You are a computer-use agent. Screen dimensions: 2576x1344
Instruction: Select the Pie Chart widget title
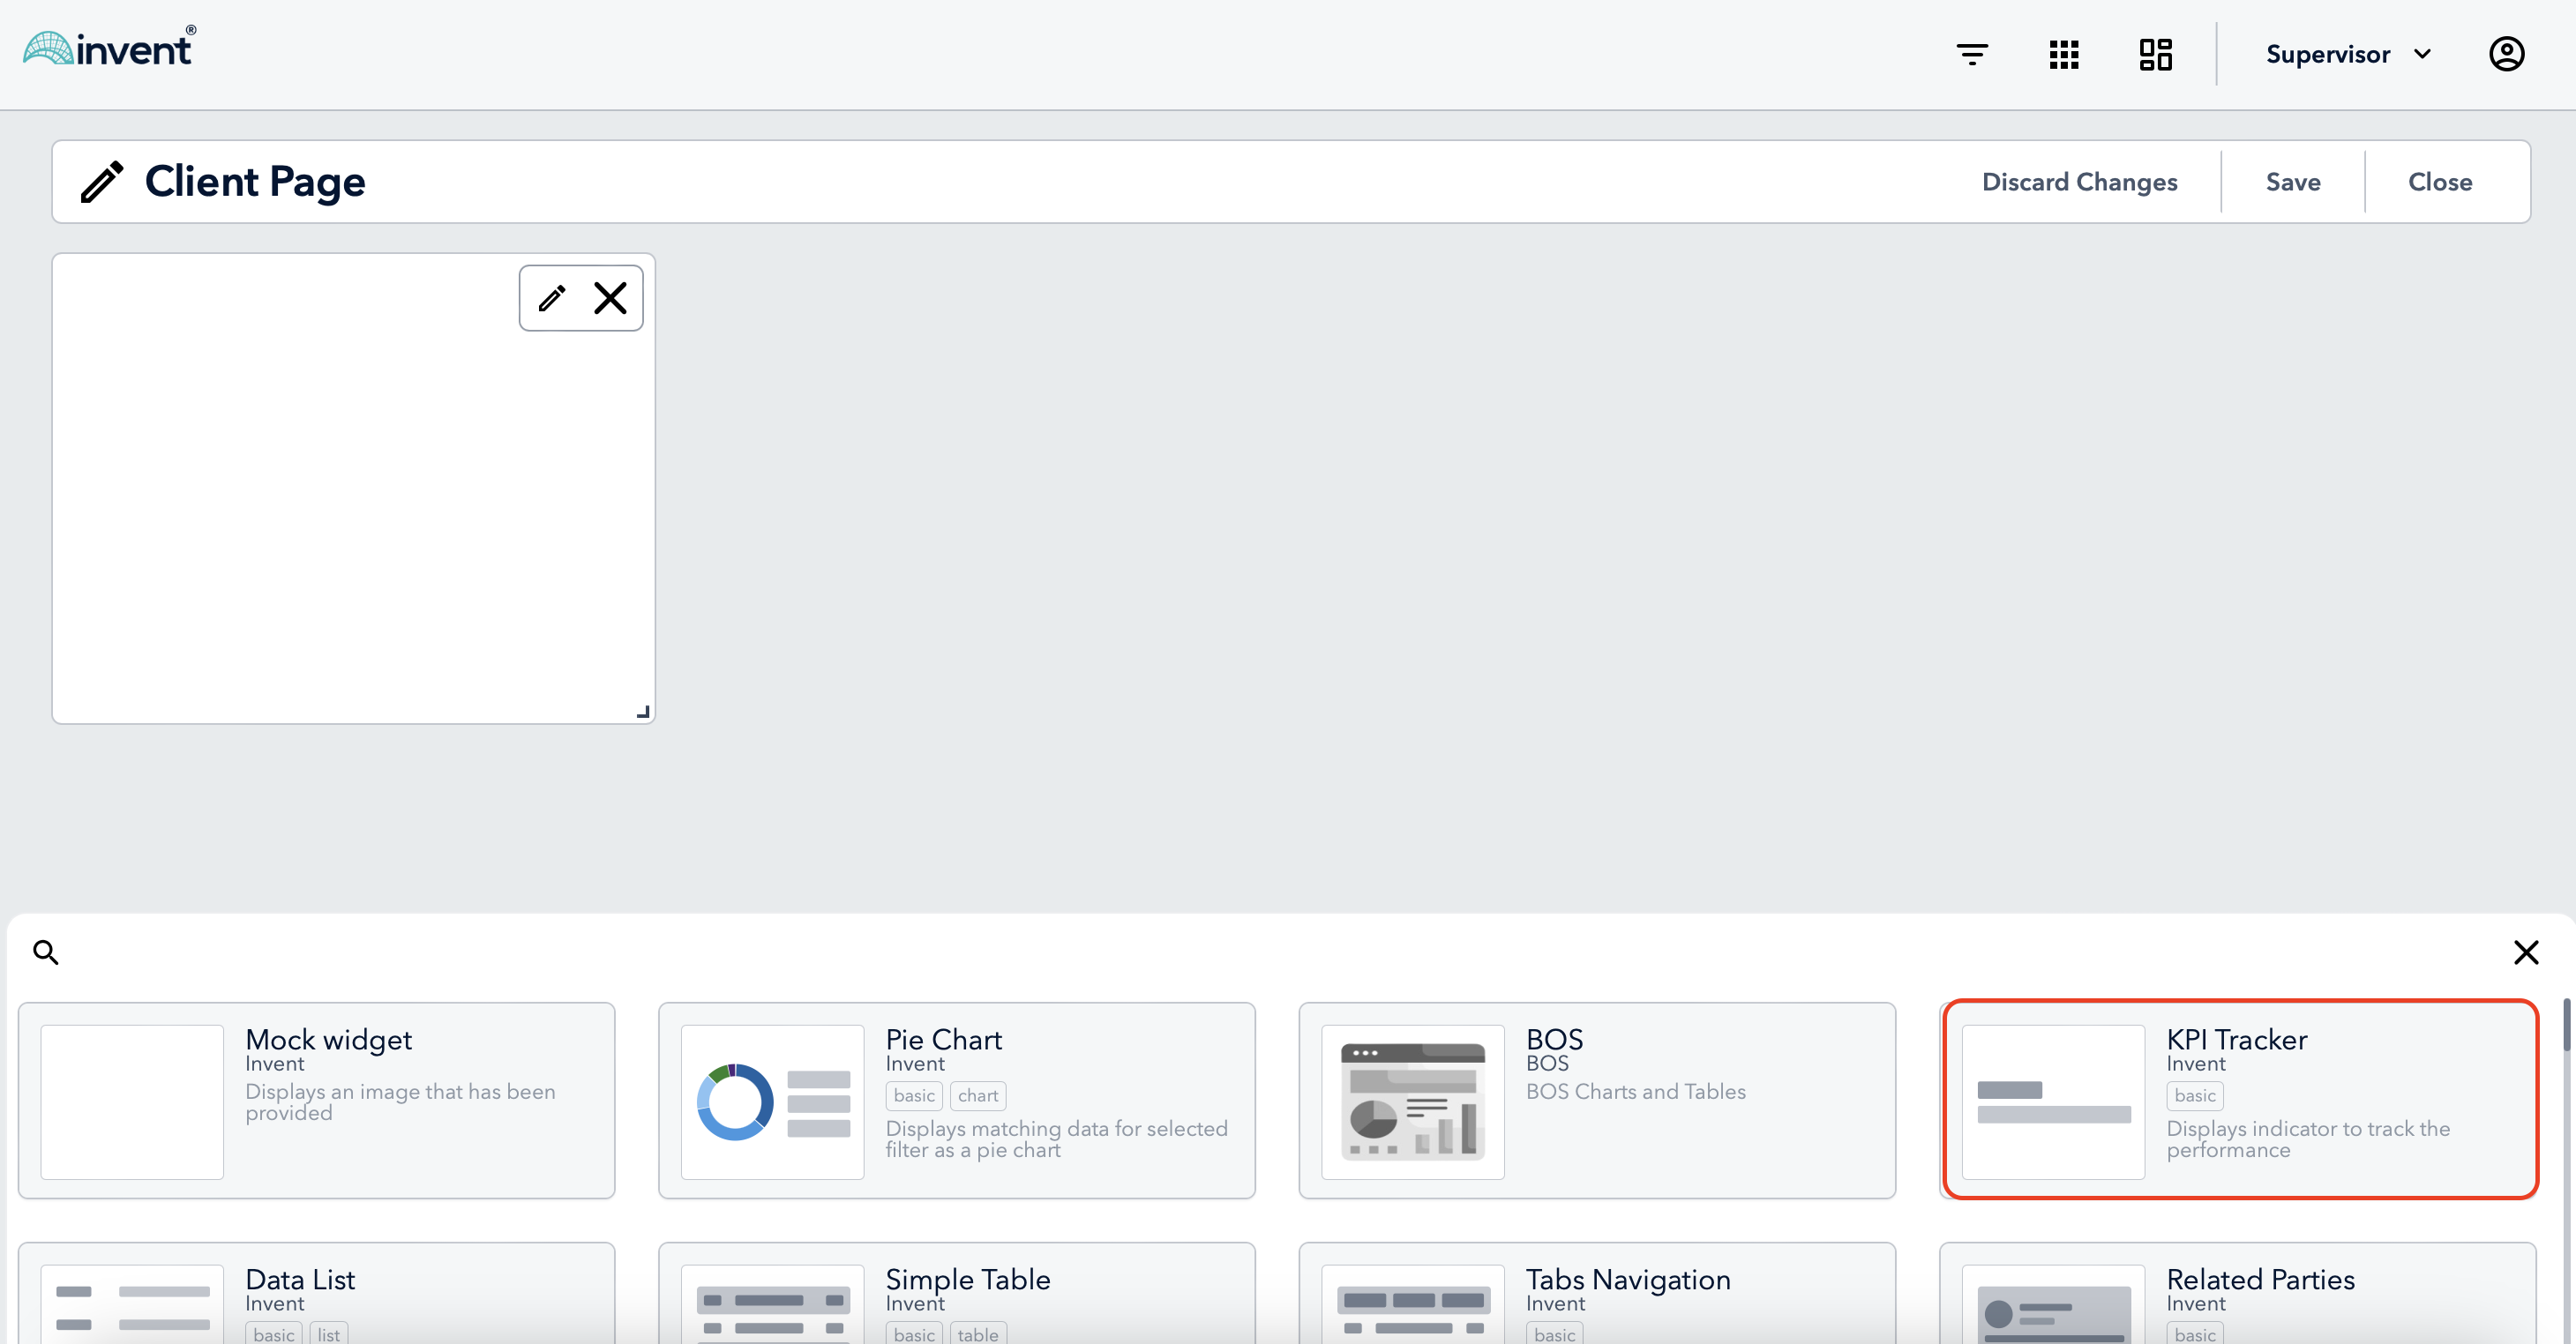coord(944,1040)
